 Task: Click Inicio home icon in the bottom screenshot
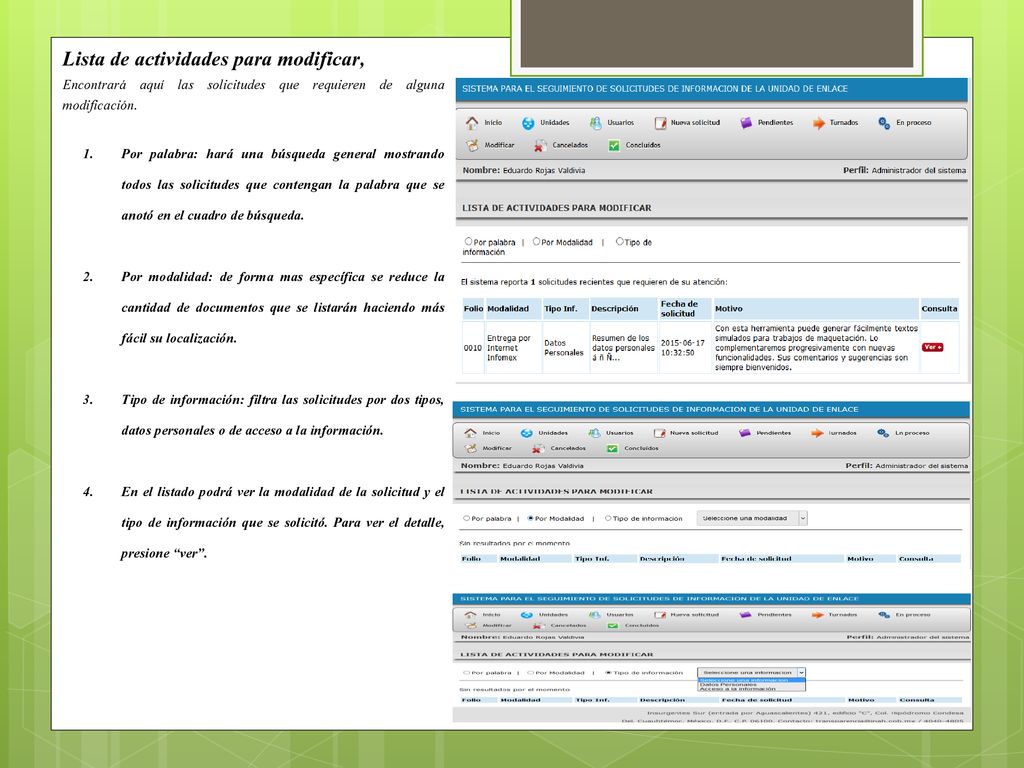470,615
